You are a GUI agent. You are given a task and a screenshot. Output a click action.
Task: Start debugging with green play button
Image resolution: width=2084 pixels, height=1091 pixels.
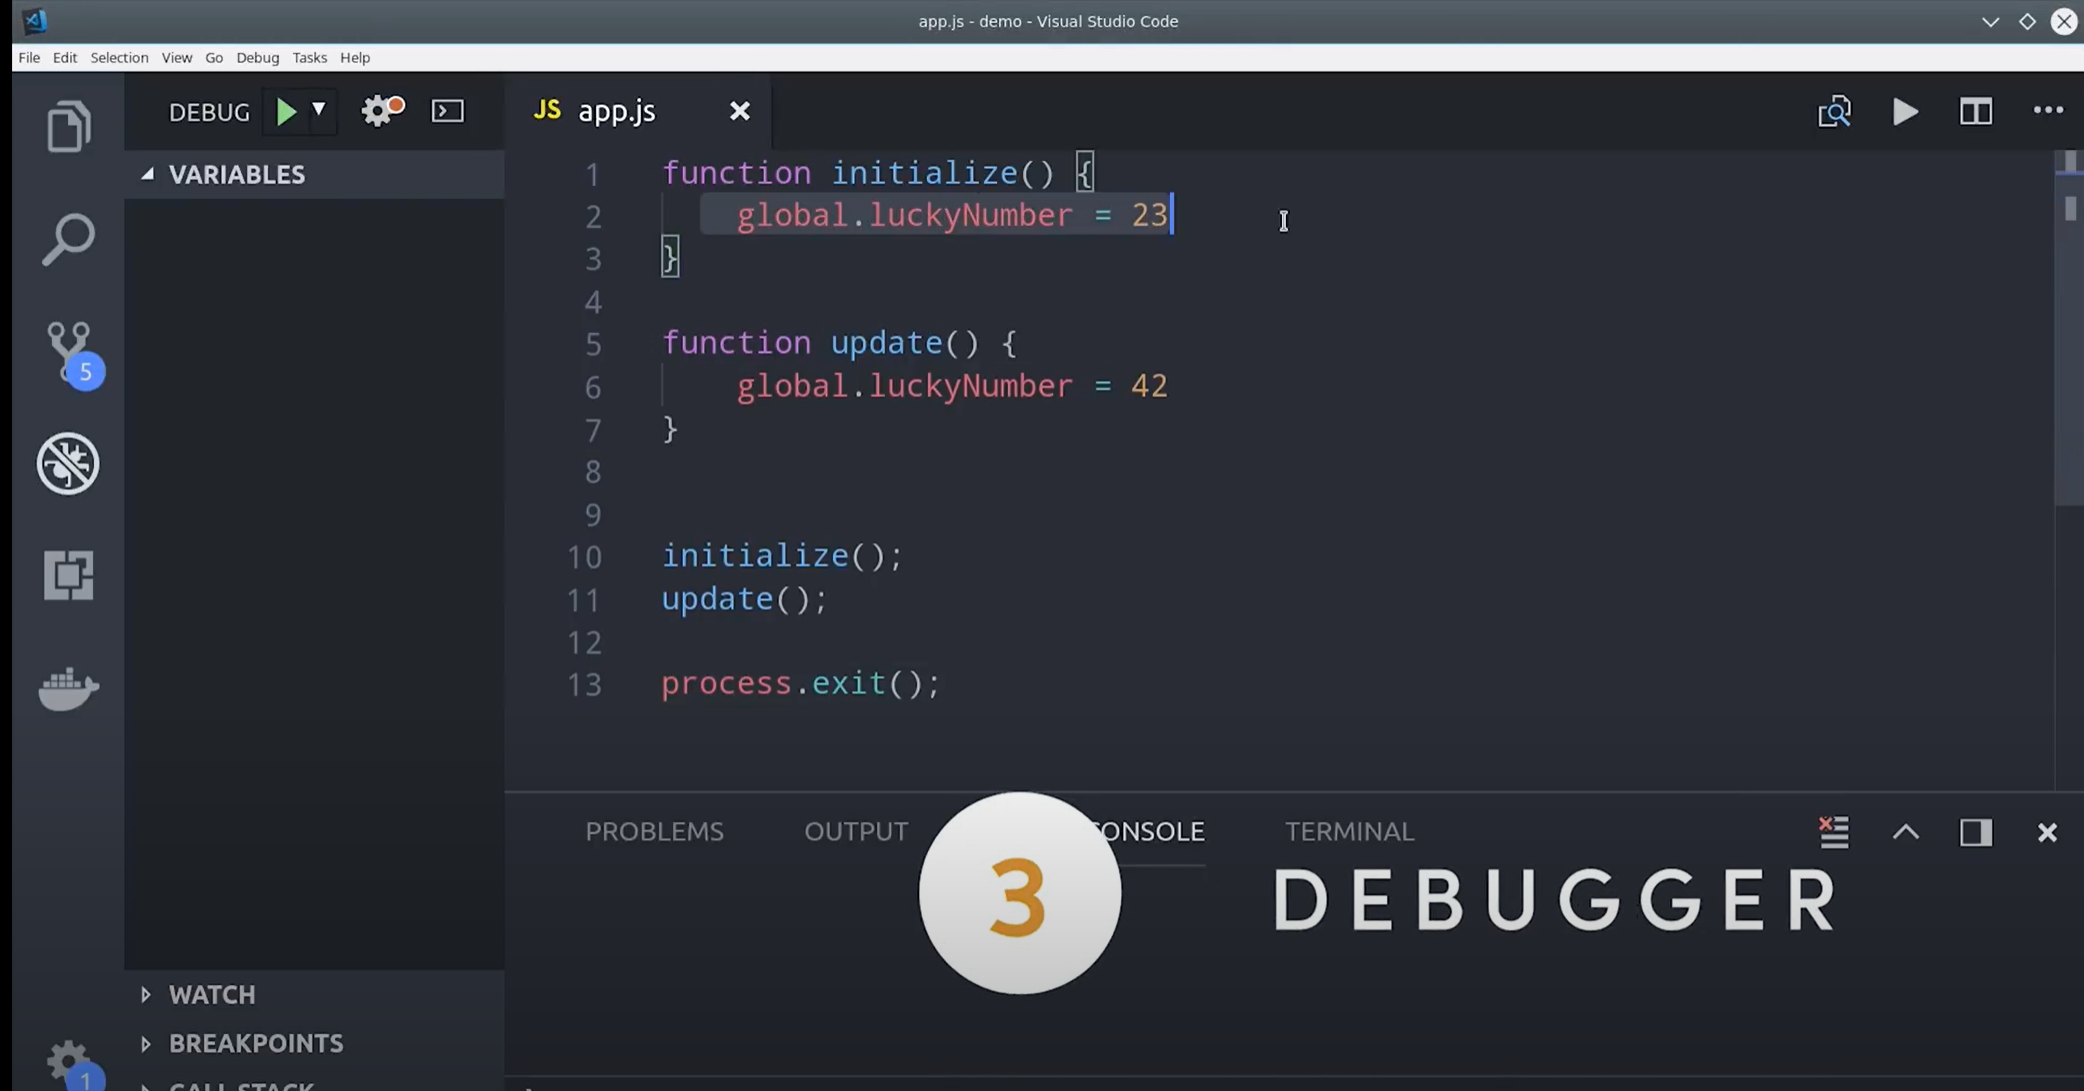(x=286, y=111)
